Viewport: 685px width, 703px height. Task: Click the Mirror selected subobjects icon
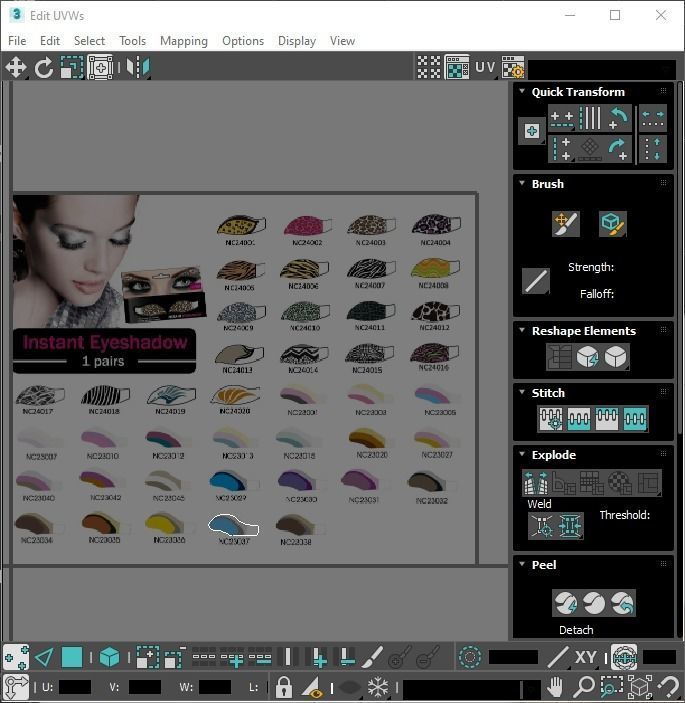[x=138, y=68]
